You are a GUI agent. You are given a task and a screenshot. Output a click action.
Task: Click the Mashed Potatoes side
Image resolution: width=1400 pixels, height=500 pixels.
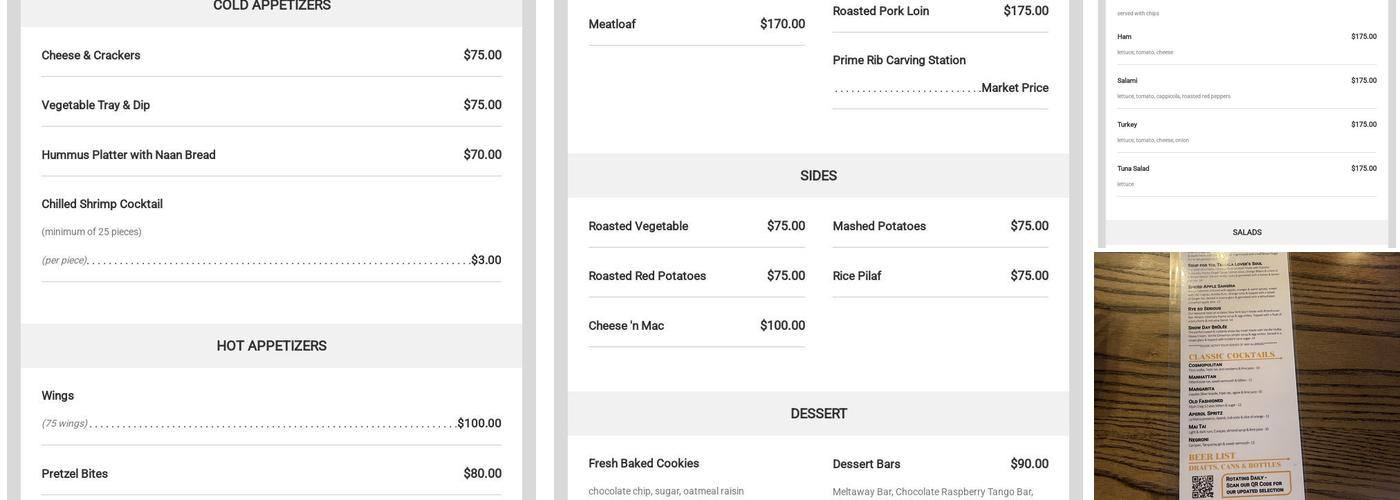pyautogui.click(x=879, y=226)
